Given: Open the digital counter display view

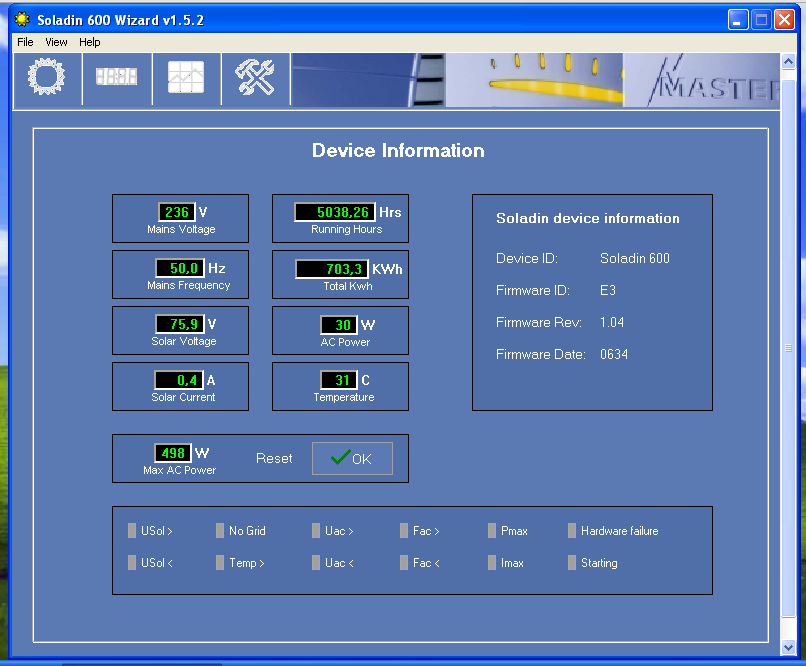Looking at the screenshot, I should tap(116, 78).
